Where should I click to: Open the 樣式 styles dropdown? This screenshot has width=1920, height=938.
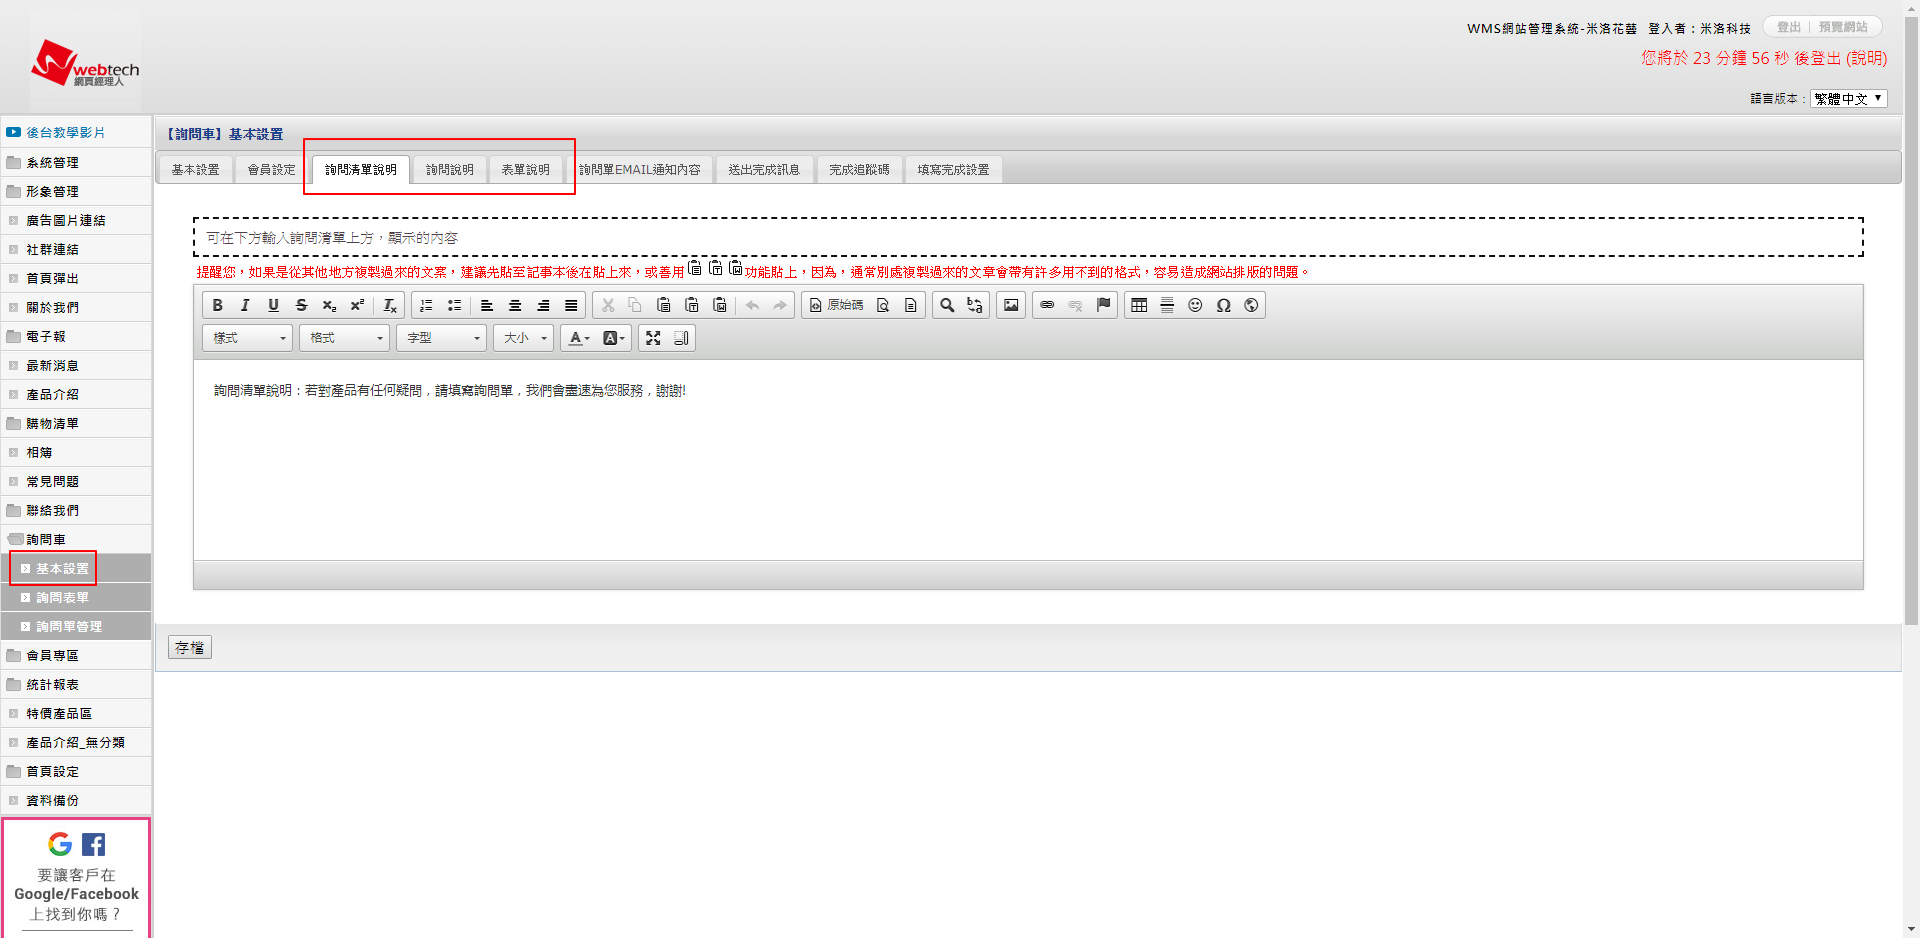point(248,339)
